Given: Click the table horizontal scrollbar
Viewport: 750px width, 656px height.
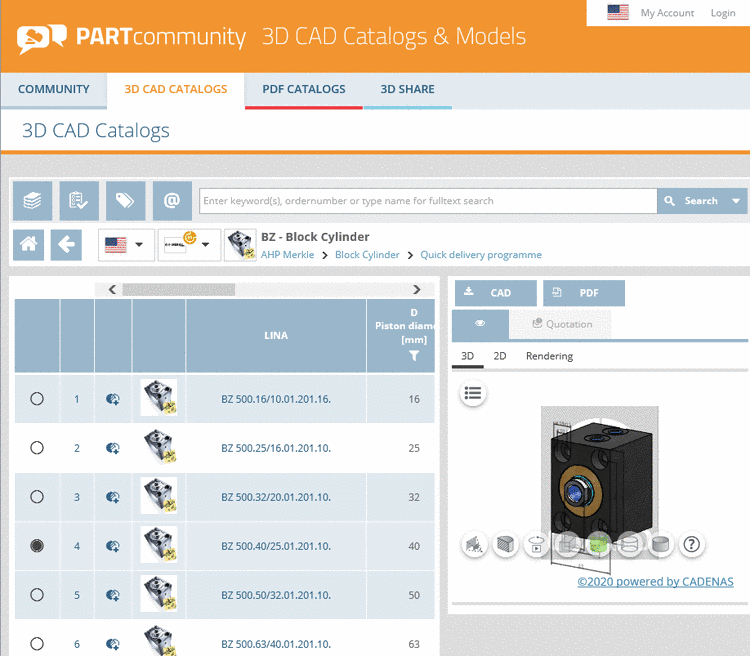Looking at the screenshot, I should coord(178,289).
